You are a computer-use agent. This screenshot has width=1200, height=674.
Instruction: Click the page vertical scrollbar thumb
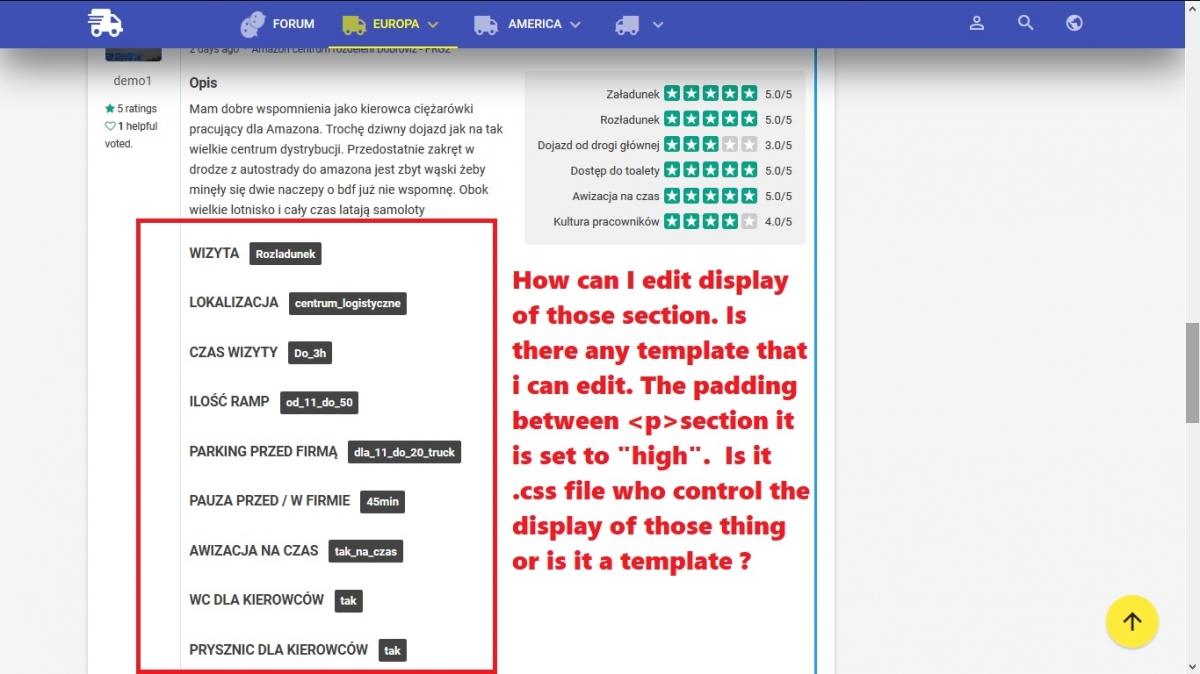coord(1192,373)
